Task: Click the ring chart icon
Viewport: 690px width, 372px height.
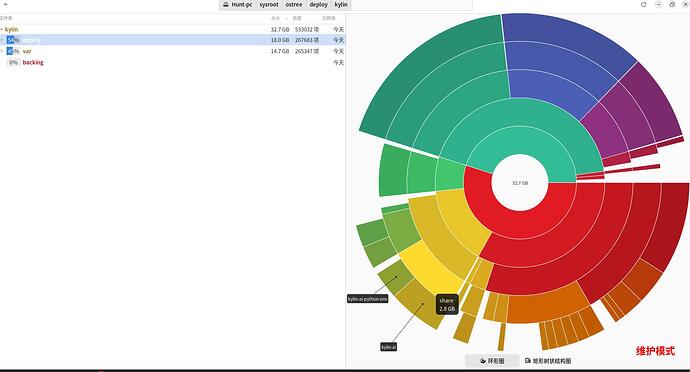Action: click(x=483, y=361)
